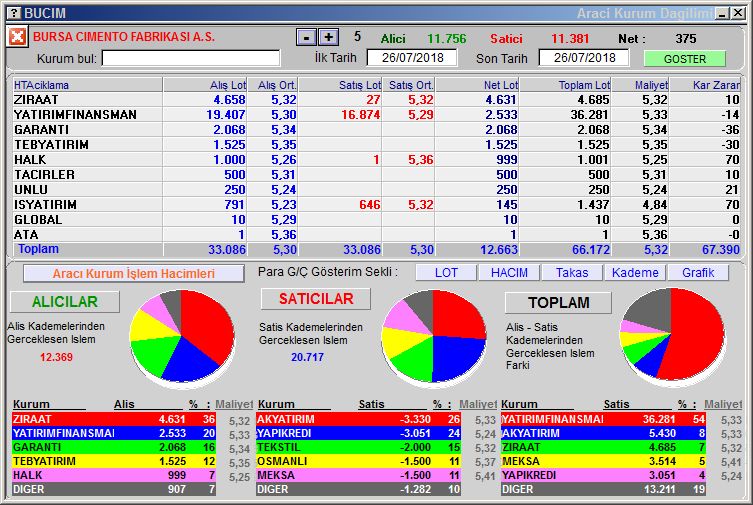Viewport: 753px width, 505px height.
Task: Click the green GOSTER button
Action: [x=684, y=59]
